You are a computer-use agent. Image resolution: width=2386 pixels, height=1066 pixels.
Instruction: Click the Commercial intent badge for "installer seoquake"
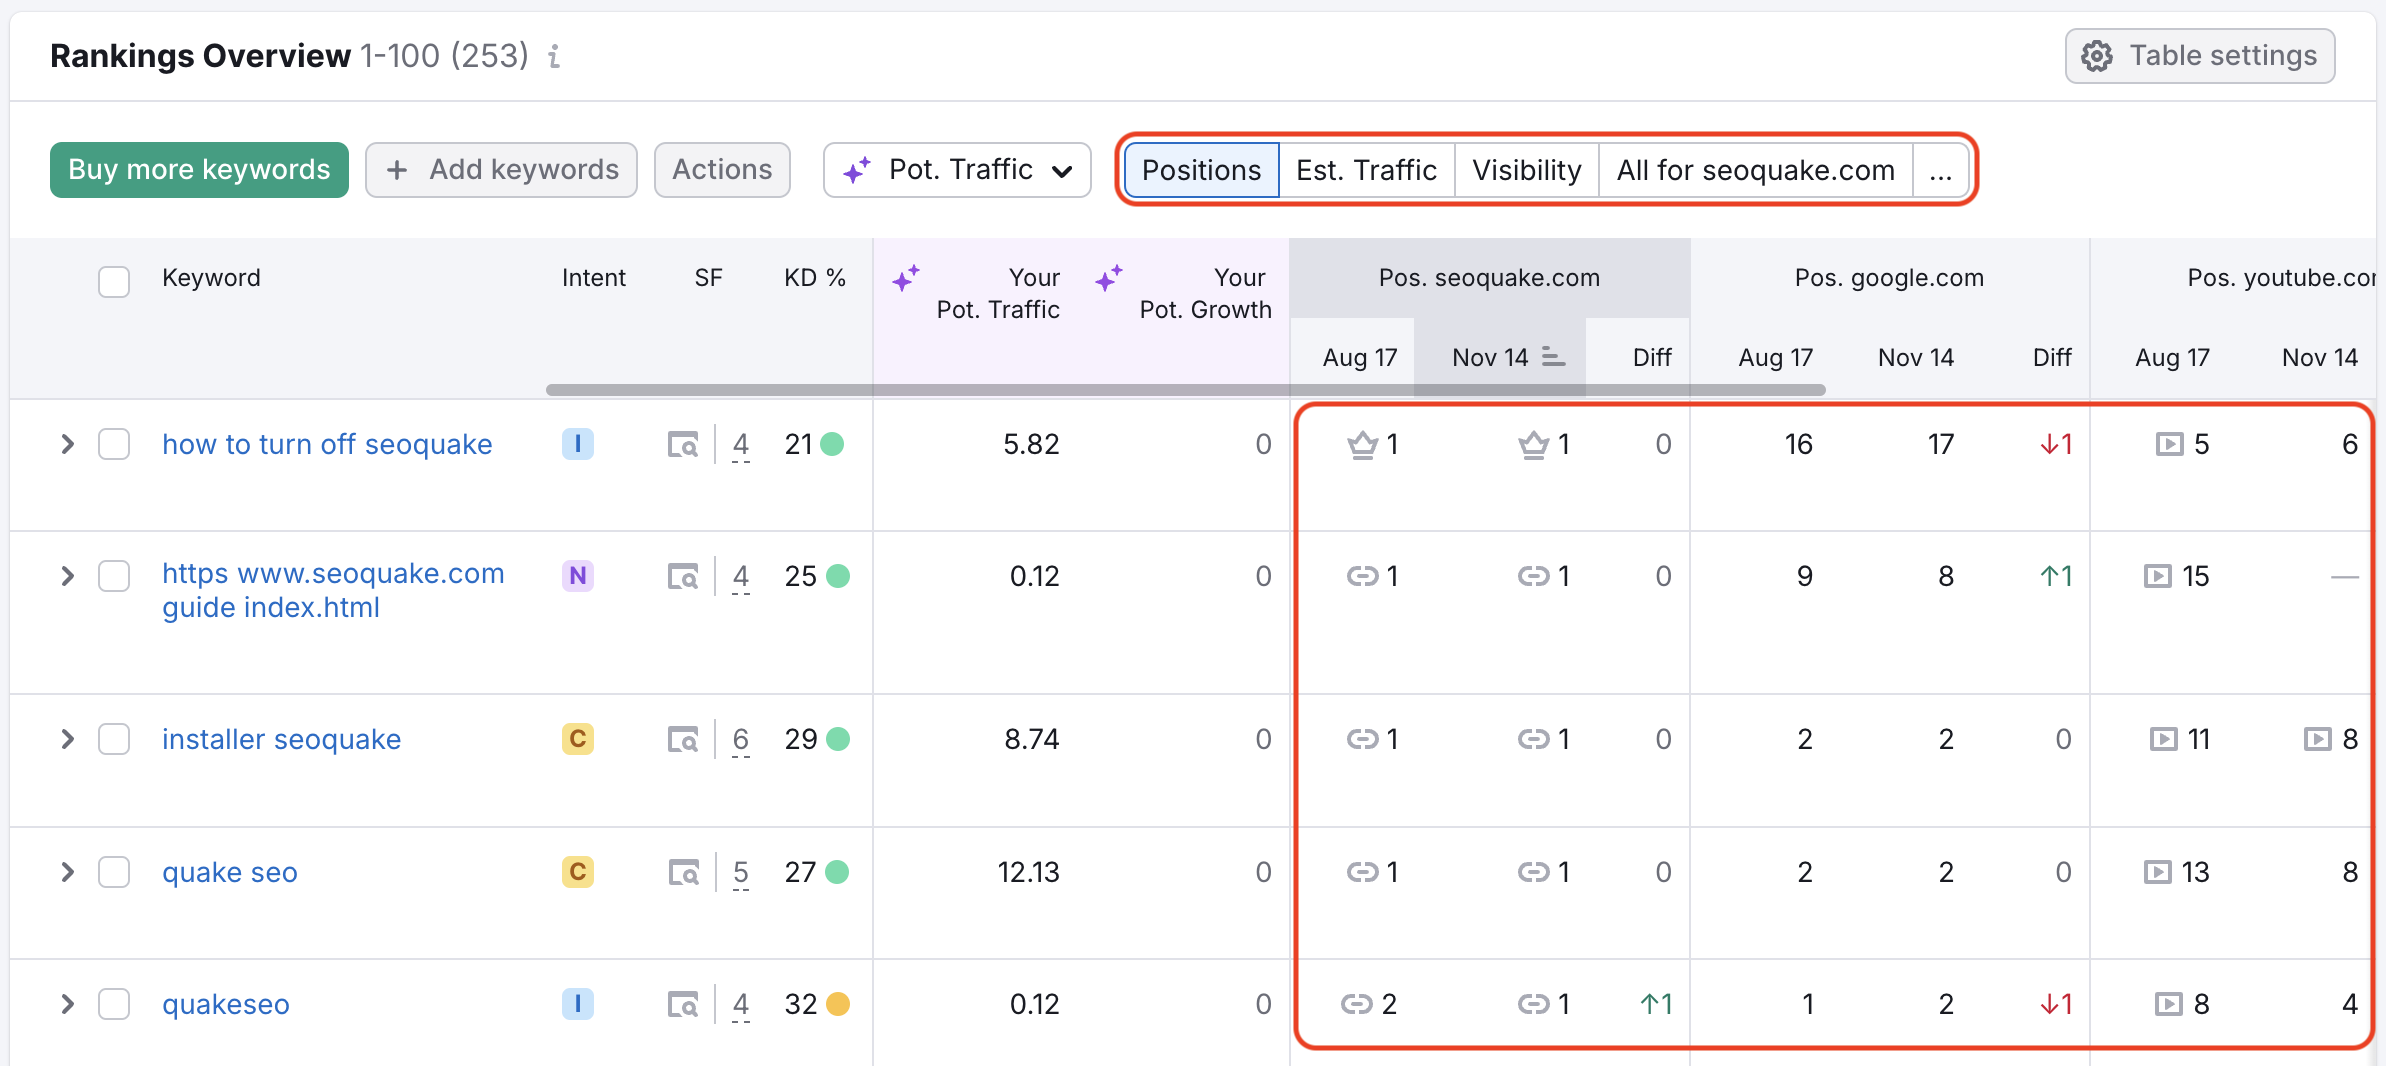[x=578, y=739]
